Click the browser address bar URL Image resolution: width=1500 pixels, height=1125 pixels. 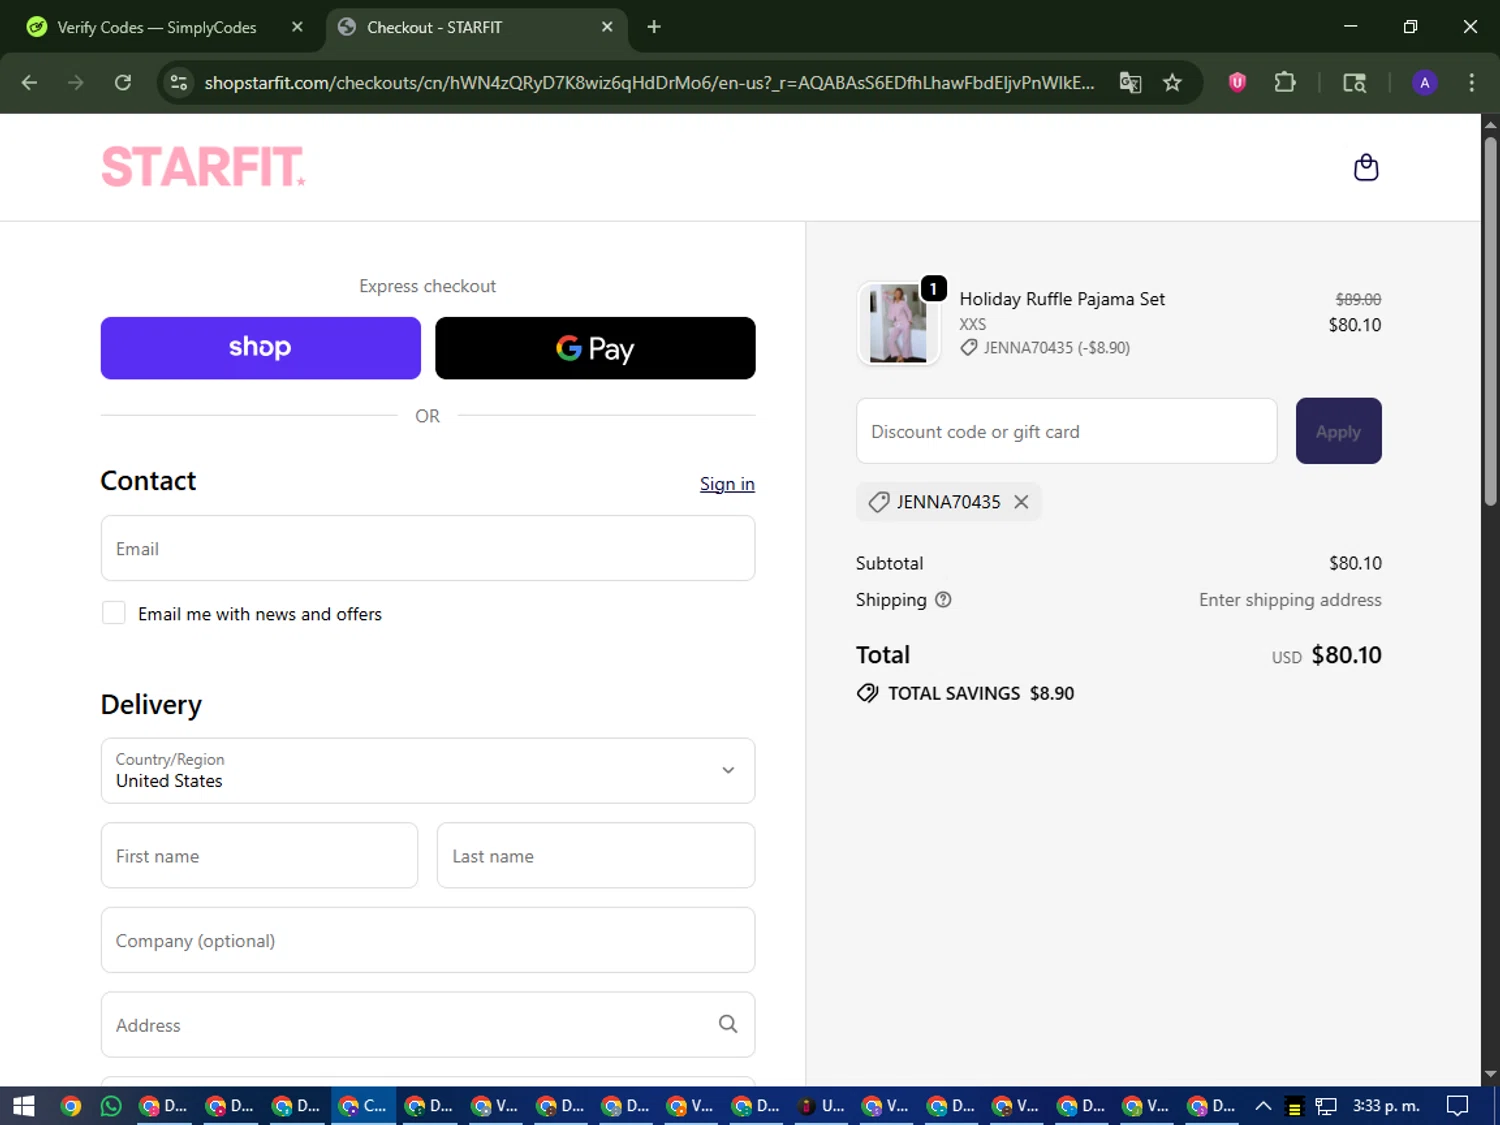point(649,83)
